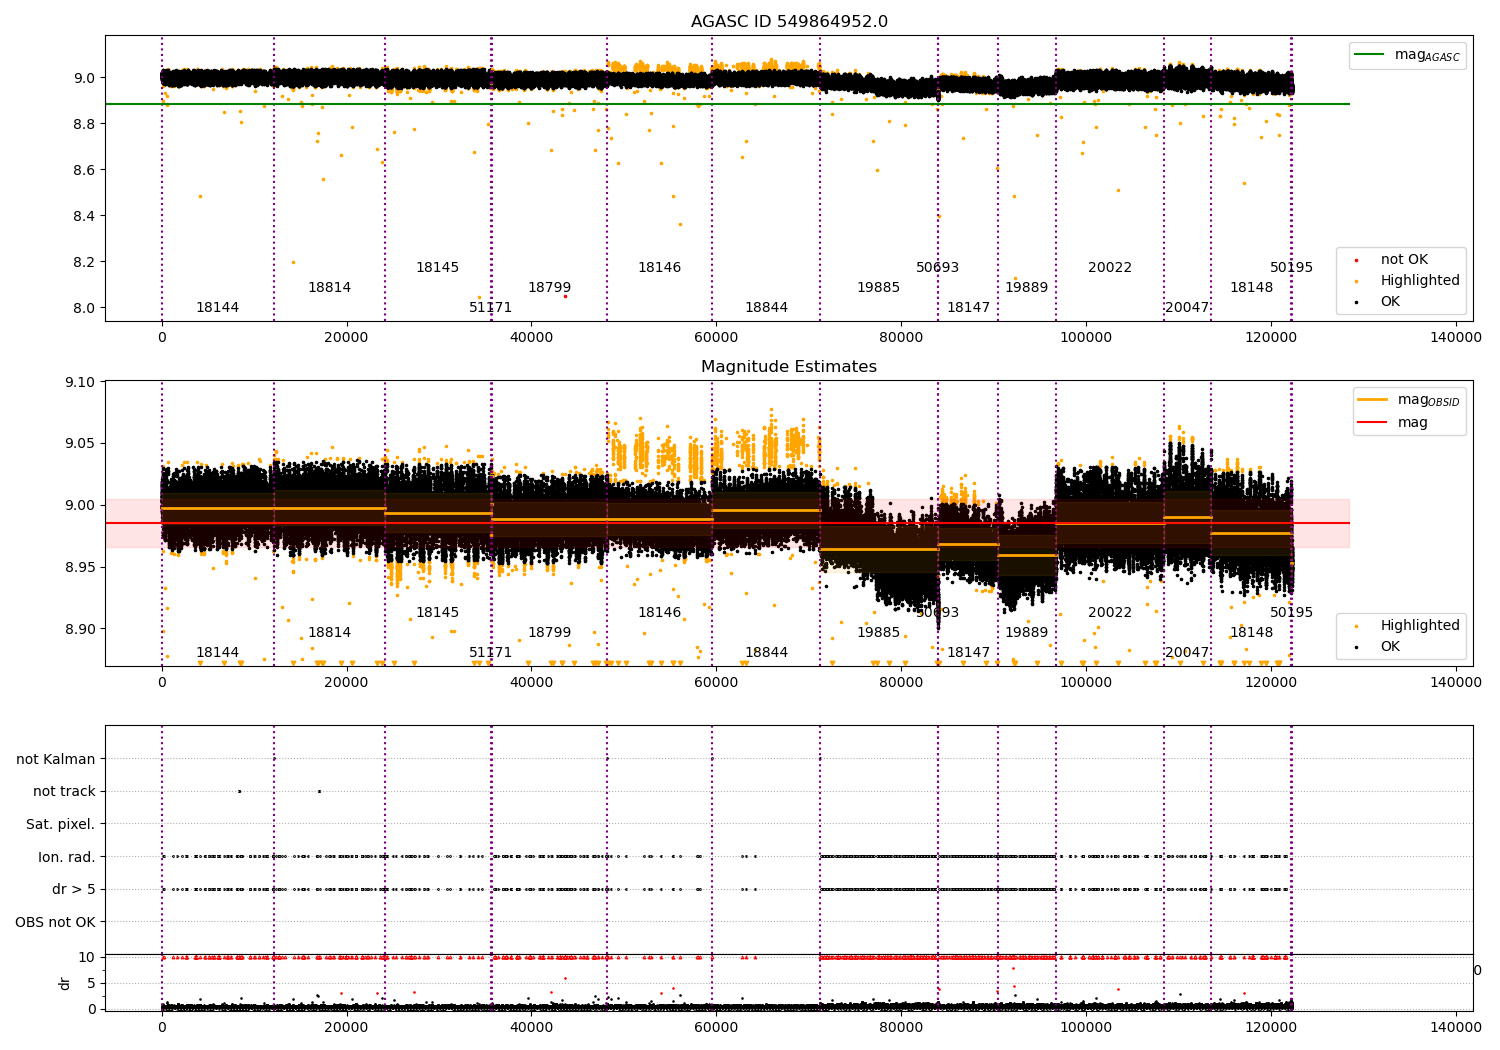Image resolution: width=1500 pixels, height=1050 pixels.
Task: Click obsid label 50693 in top plot
Action: [937, 268]
